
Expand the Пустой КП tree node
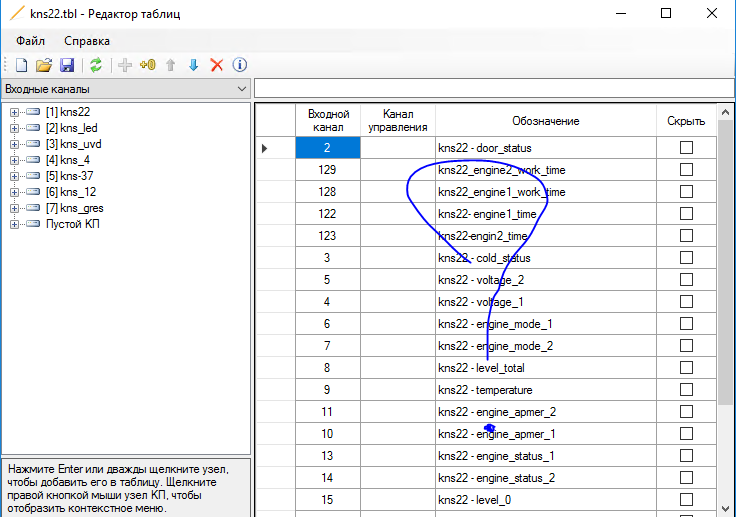pyautogui.click(x=15, y=224)
